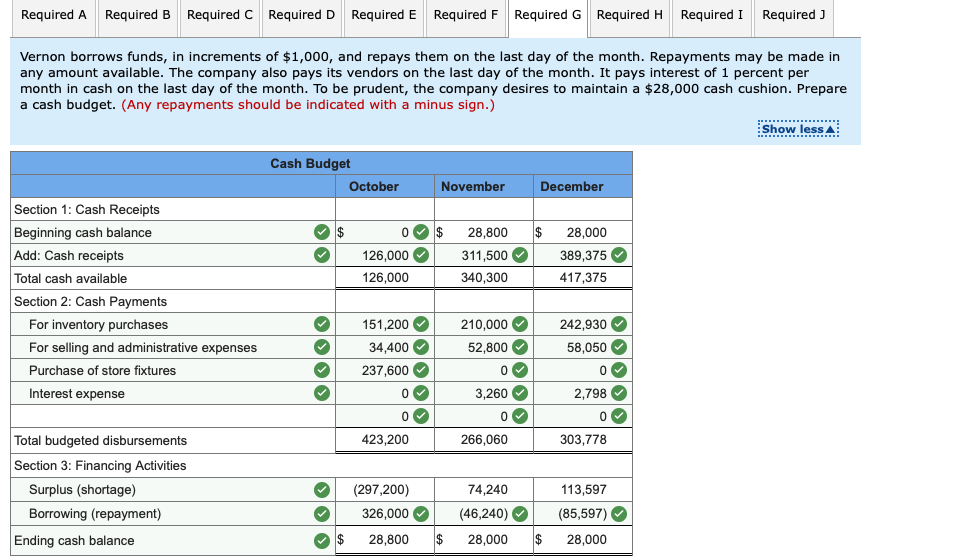Select the November interest expense field 3,260
954x558 pixels.
point(484,393)
